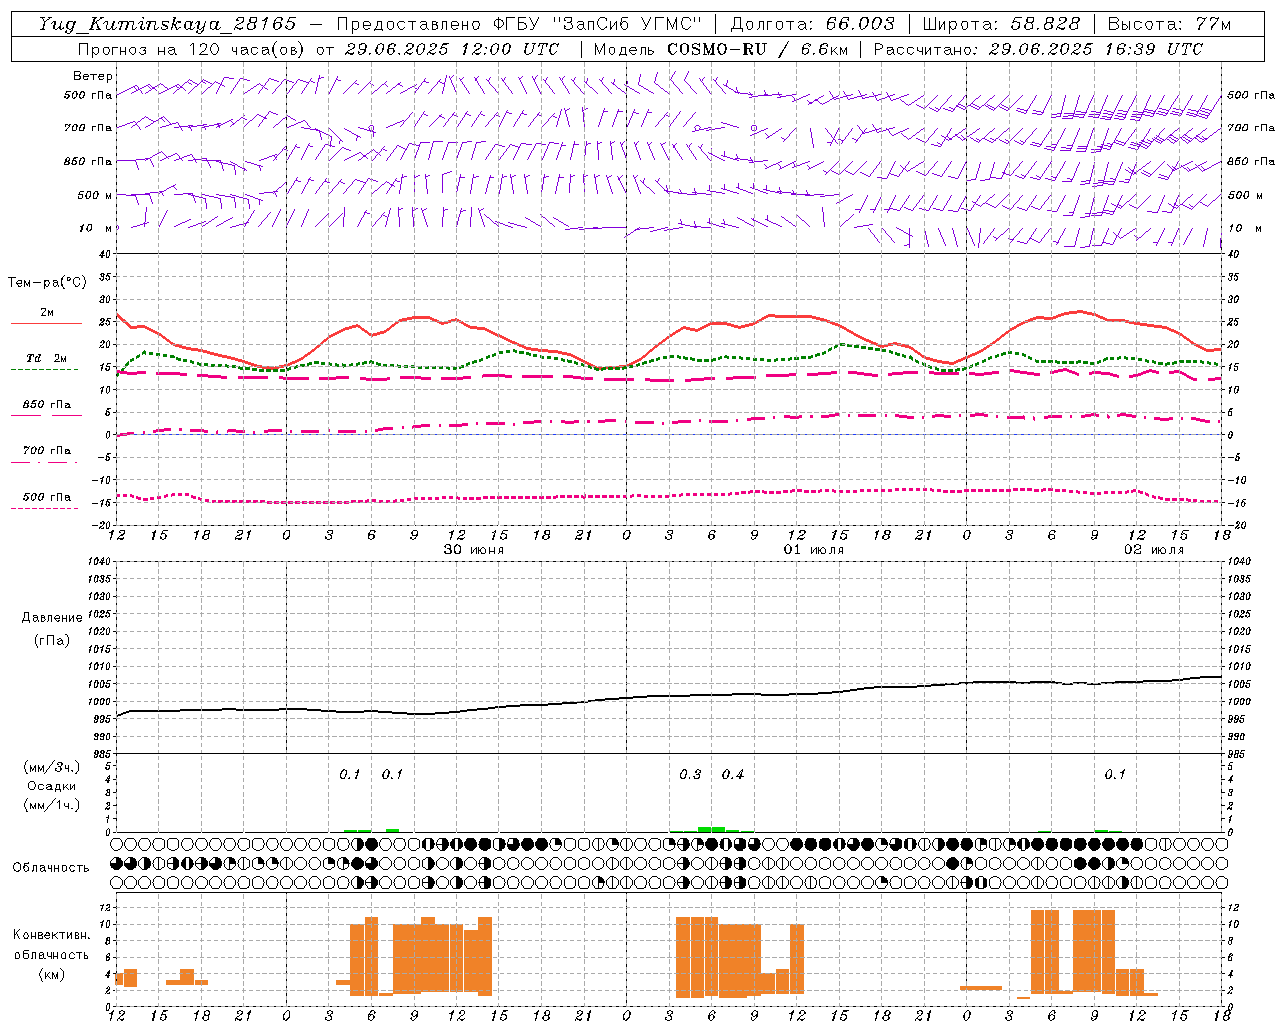
Task: Click the 01 июля date label
Action: (813, 550)
